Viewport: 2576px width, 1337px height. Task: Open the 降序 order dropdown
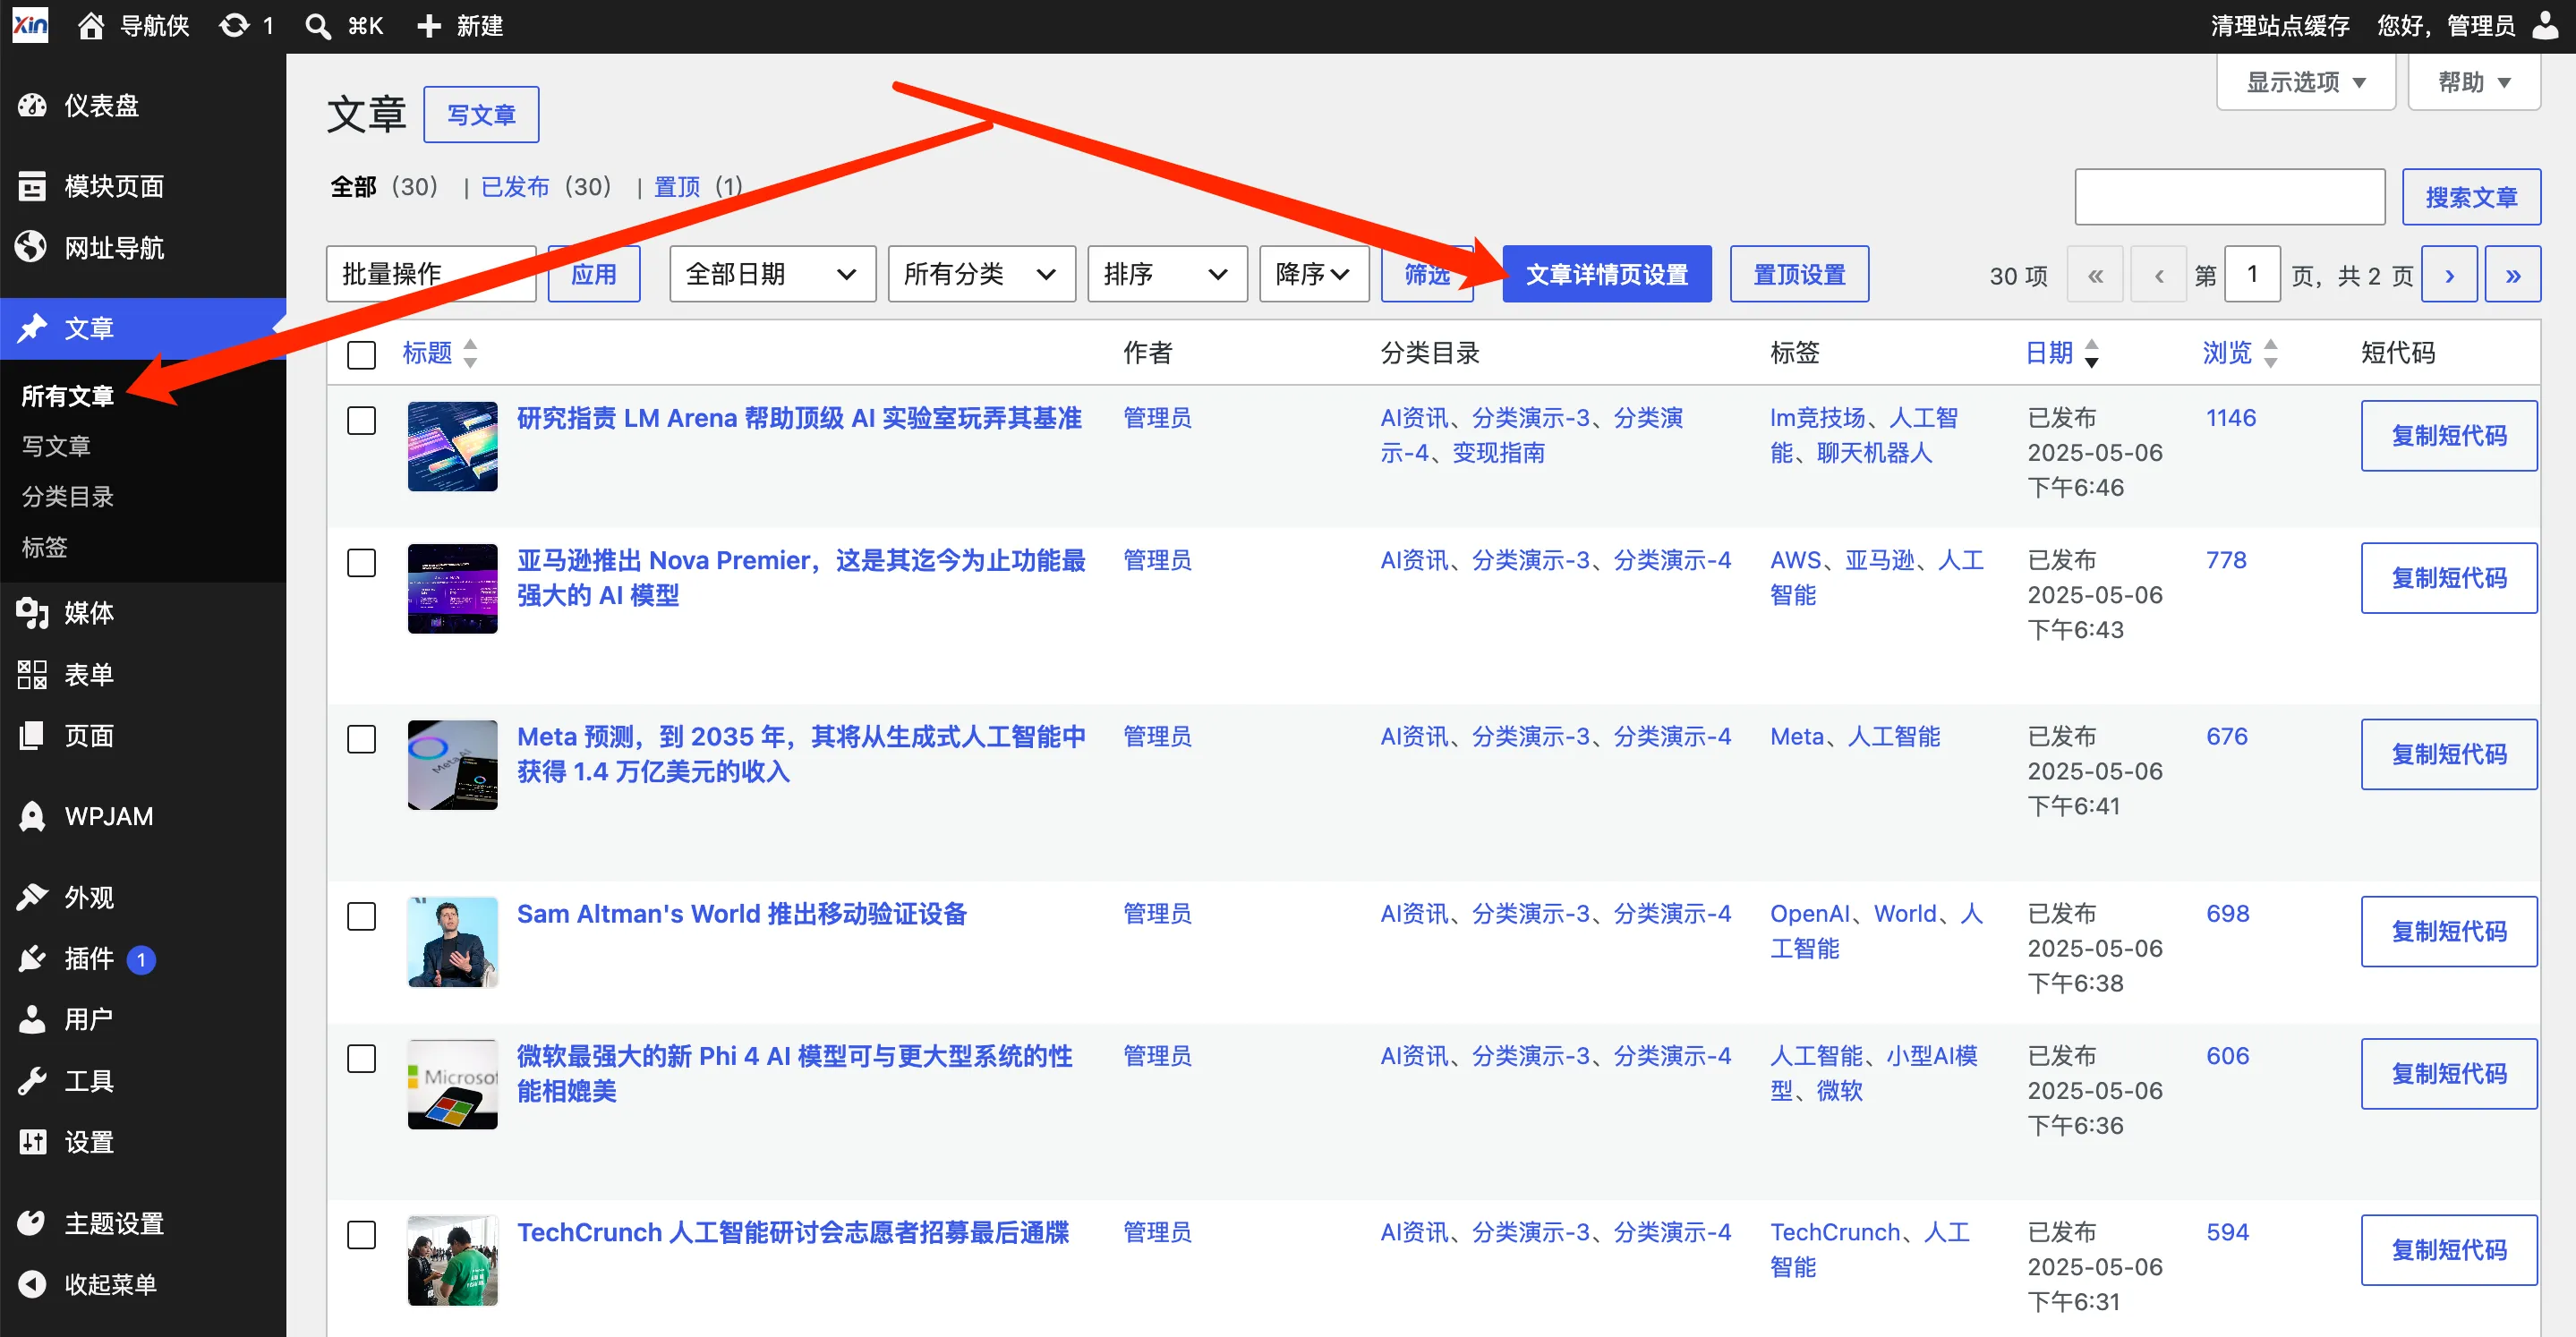click(x=1314, y=274)
